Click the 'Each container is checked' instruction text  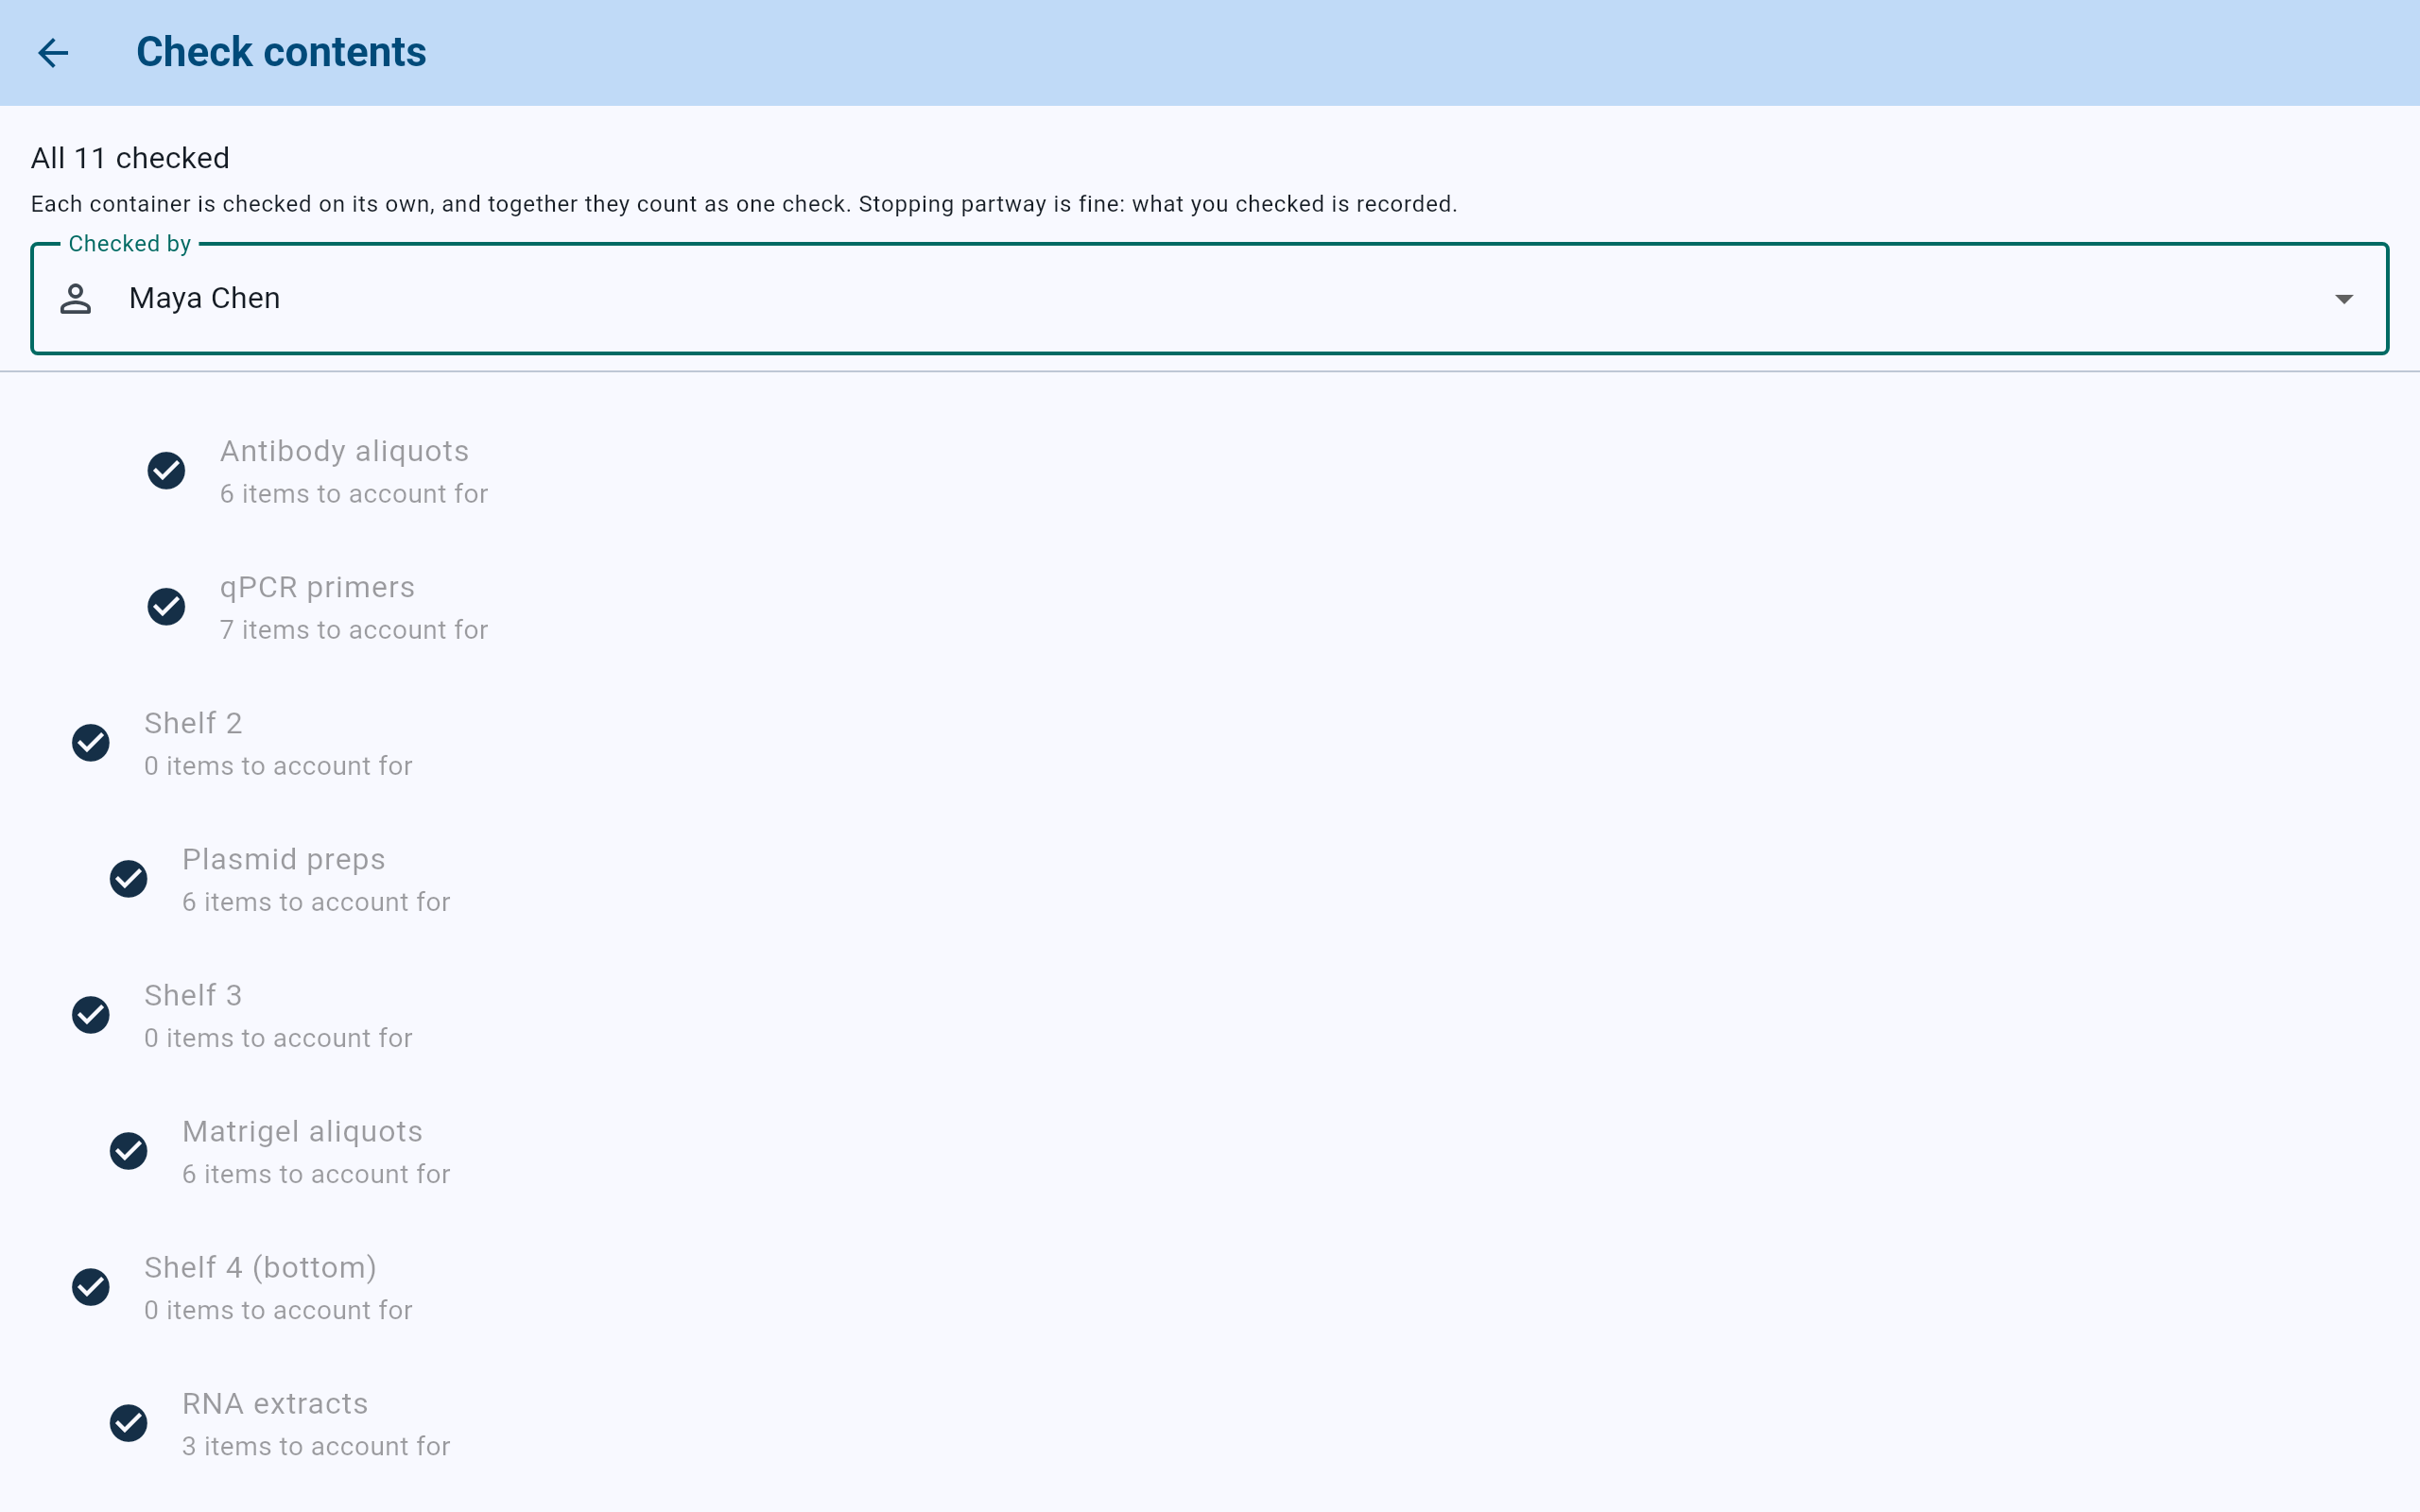(x=744, y=204)
